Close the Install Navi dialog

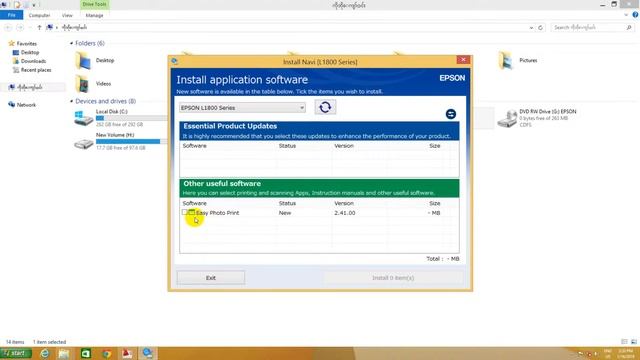463,60
